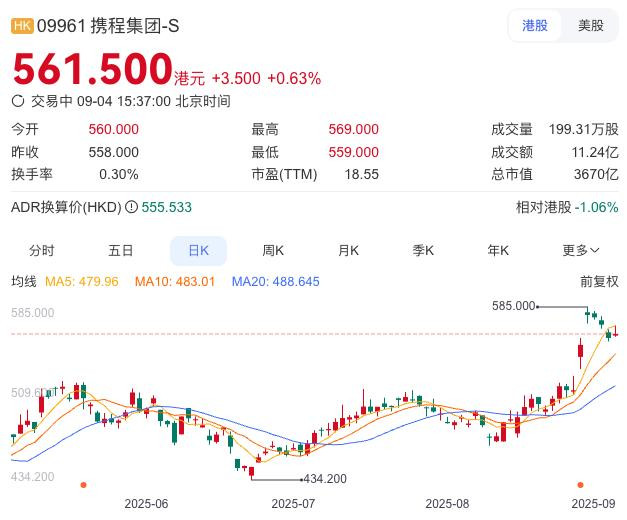The height and width of the screenshot is (520, 627).
Task: Click the 434.200 low price marker
Action: (325, 479)
